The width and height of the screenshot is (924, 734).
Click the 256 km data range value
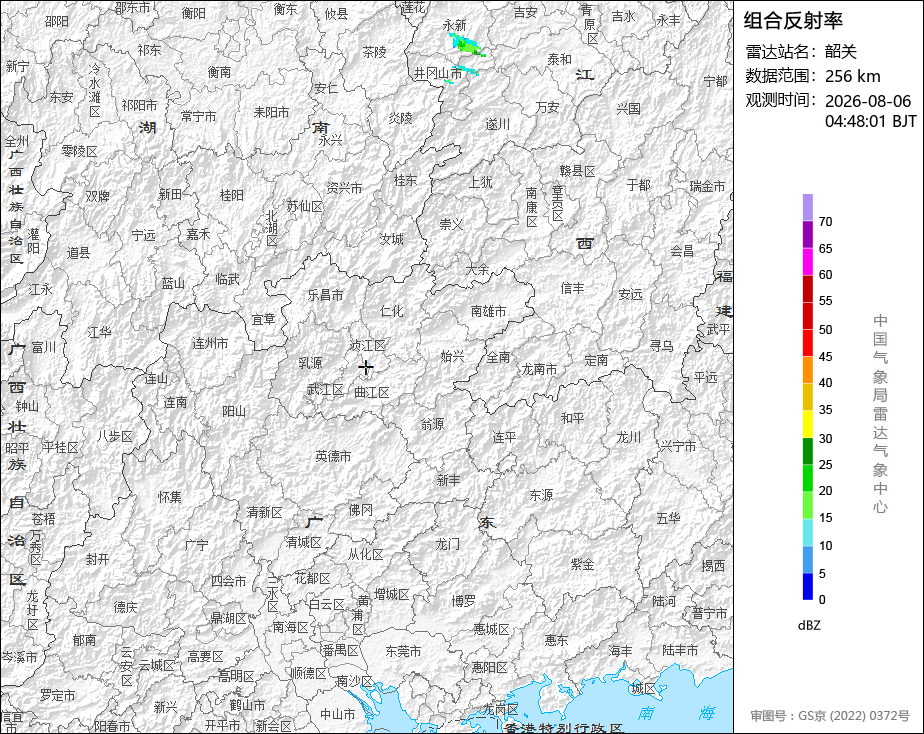pyautogui.click(x=853, y=76)
